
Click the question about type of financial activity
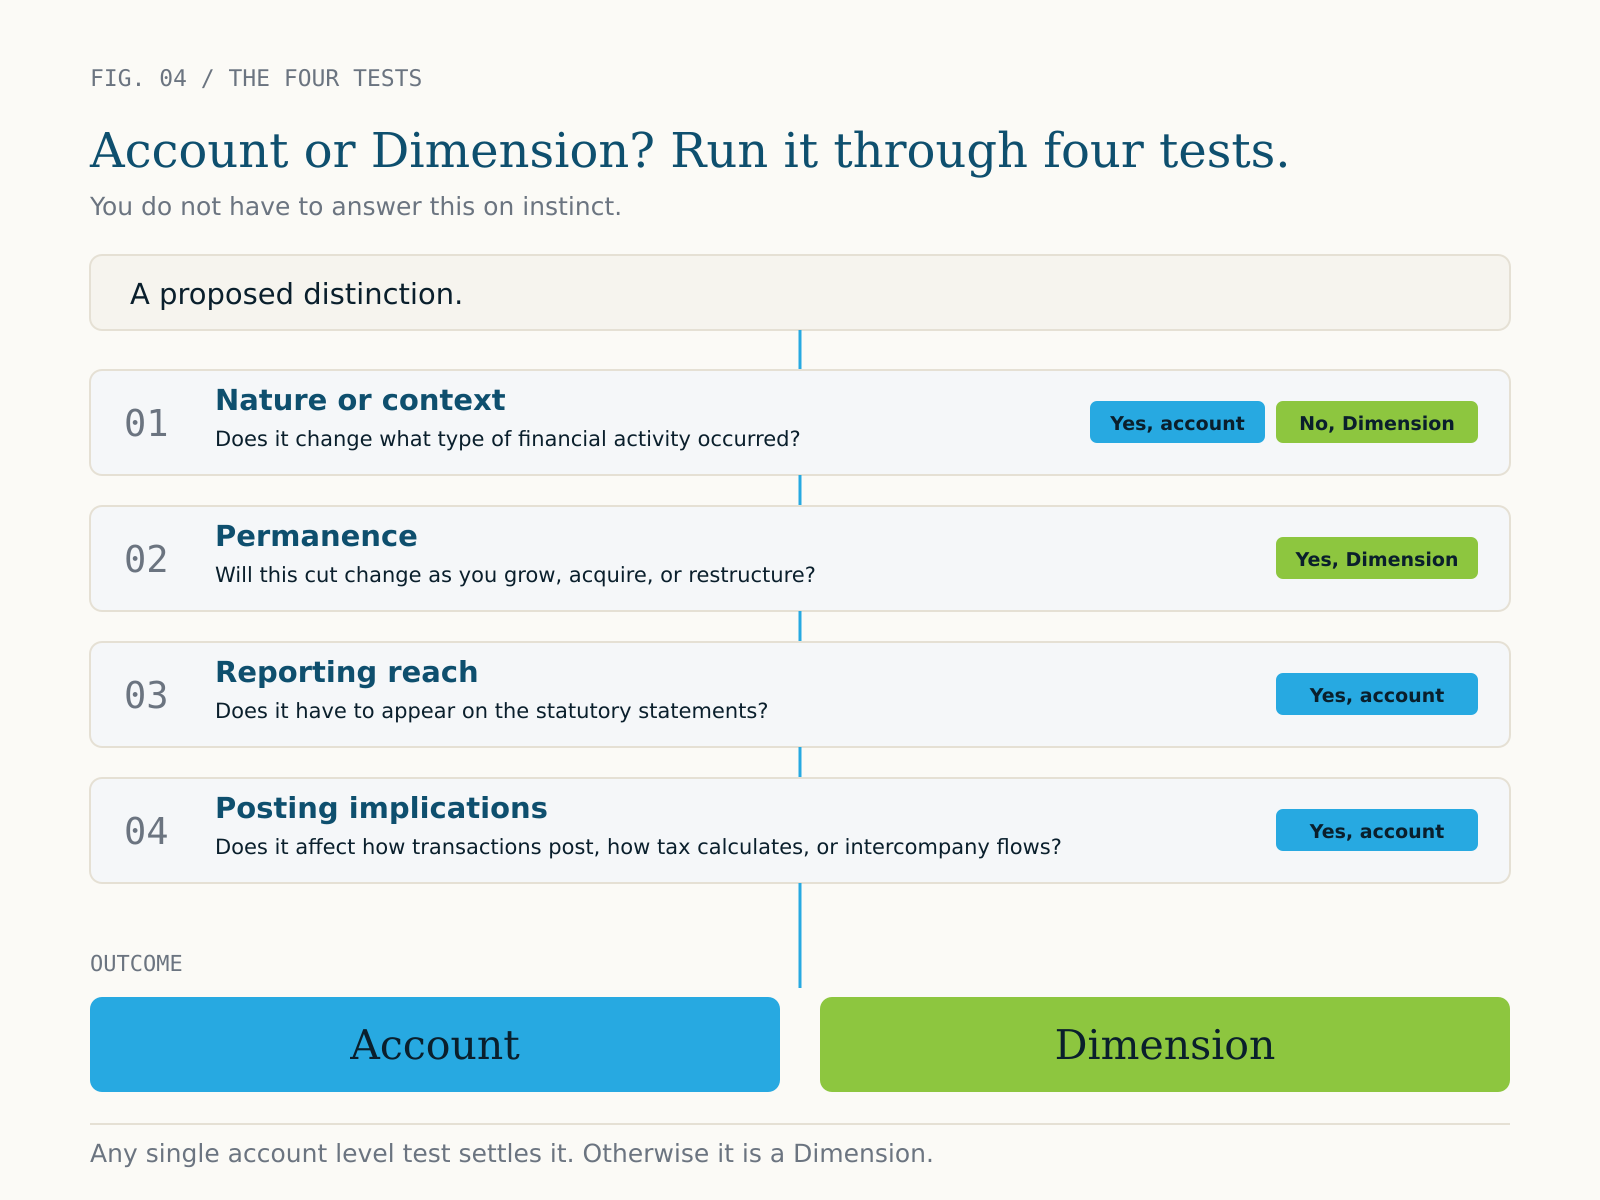508,439
